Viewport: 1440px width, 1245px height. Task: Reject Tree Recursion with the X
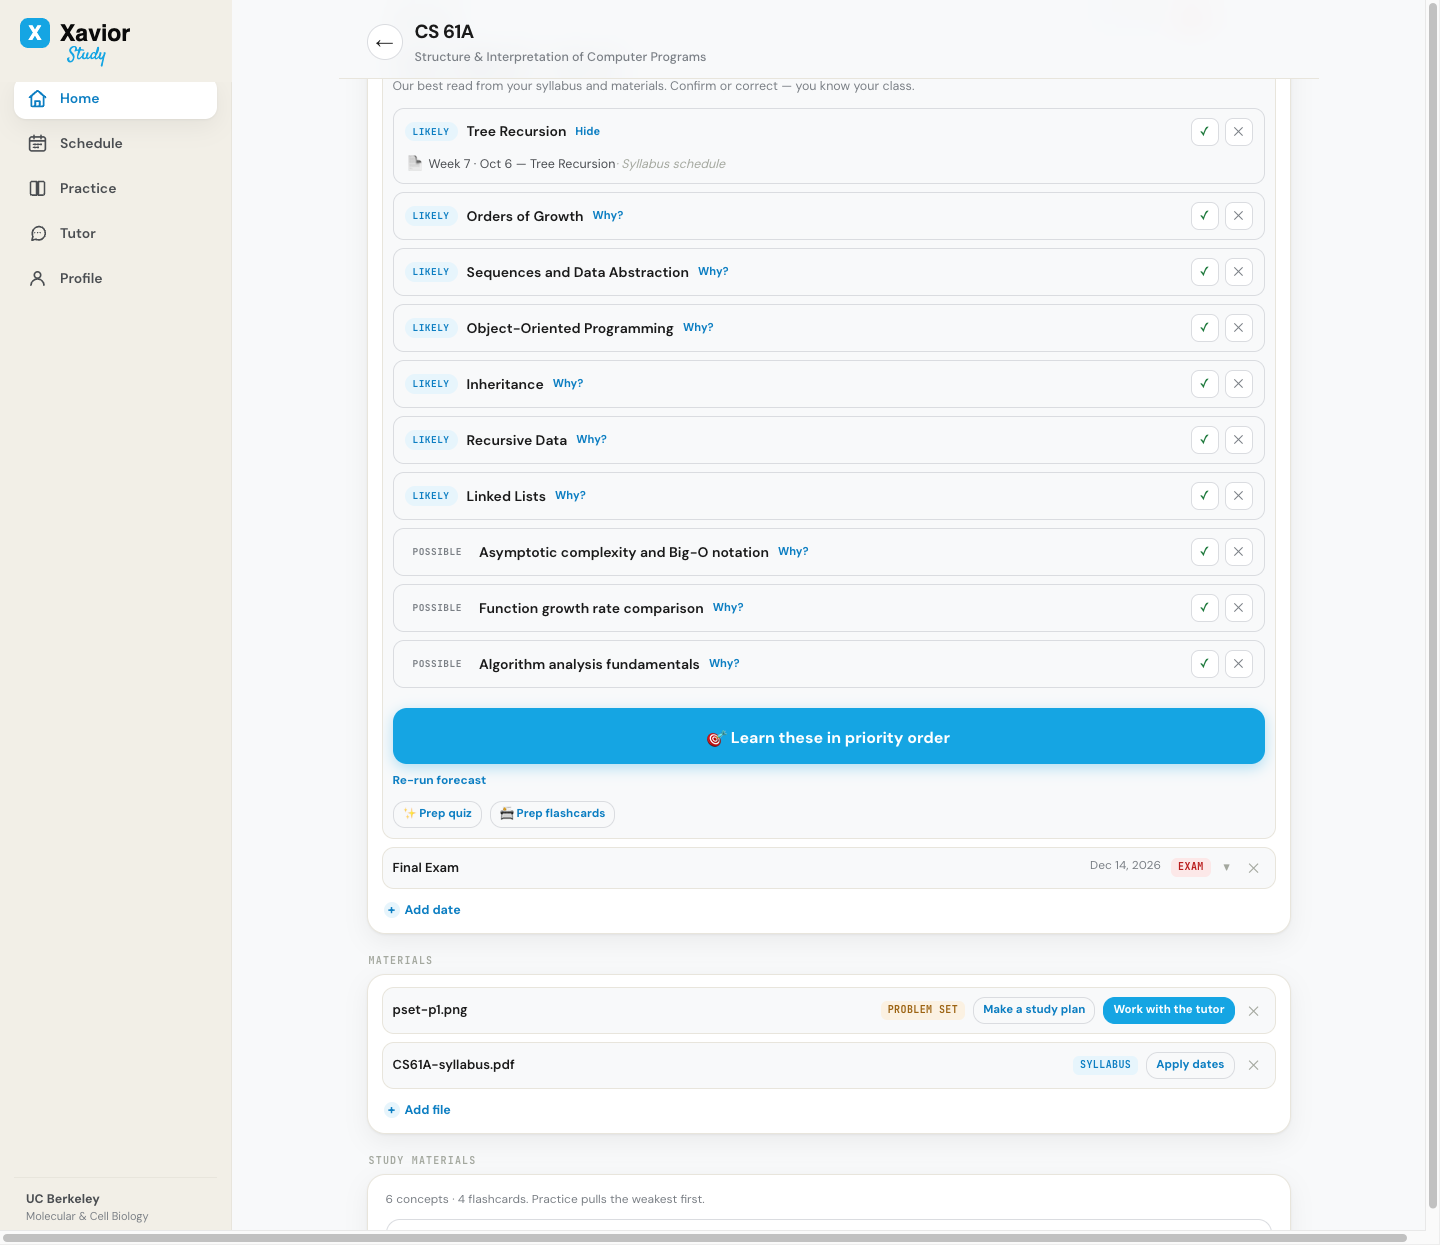[x=1238, y=132]
